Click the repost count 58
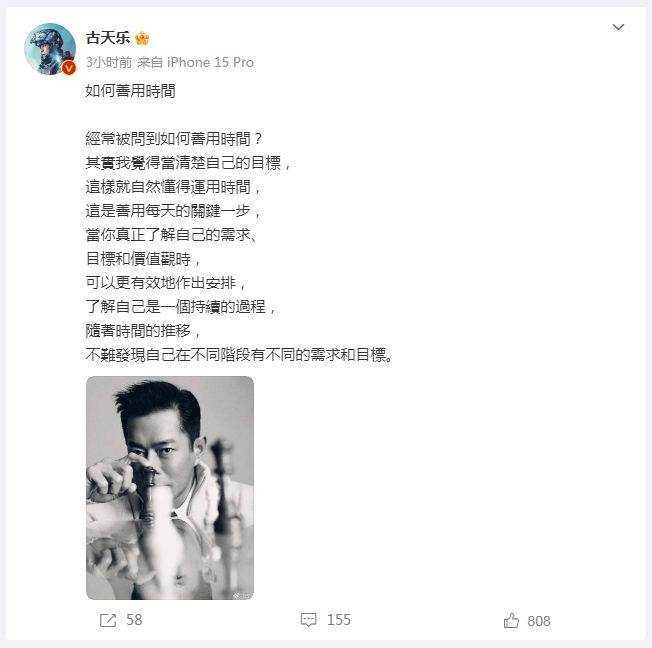The height and width of the screenshot is (648, 652). click(134, 620)
